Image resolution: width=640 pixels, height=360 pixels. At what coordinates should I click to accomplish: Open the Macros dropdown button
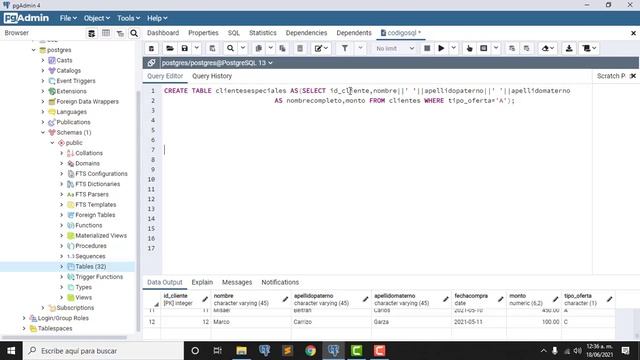click(x=589, y=49)
